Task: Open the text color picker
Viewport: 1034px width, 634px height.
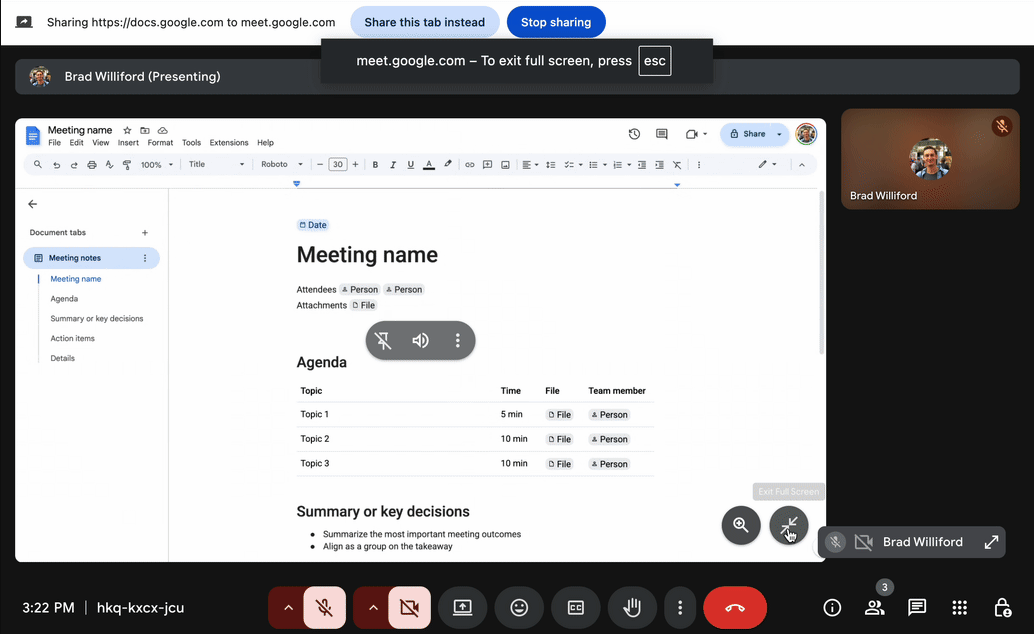Action: coord(429,165)
